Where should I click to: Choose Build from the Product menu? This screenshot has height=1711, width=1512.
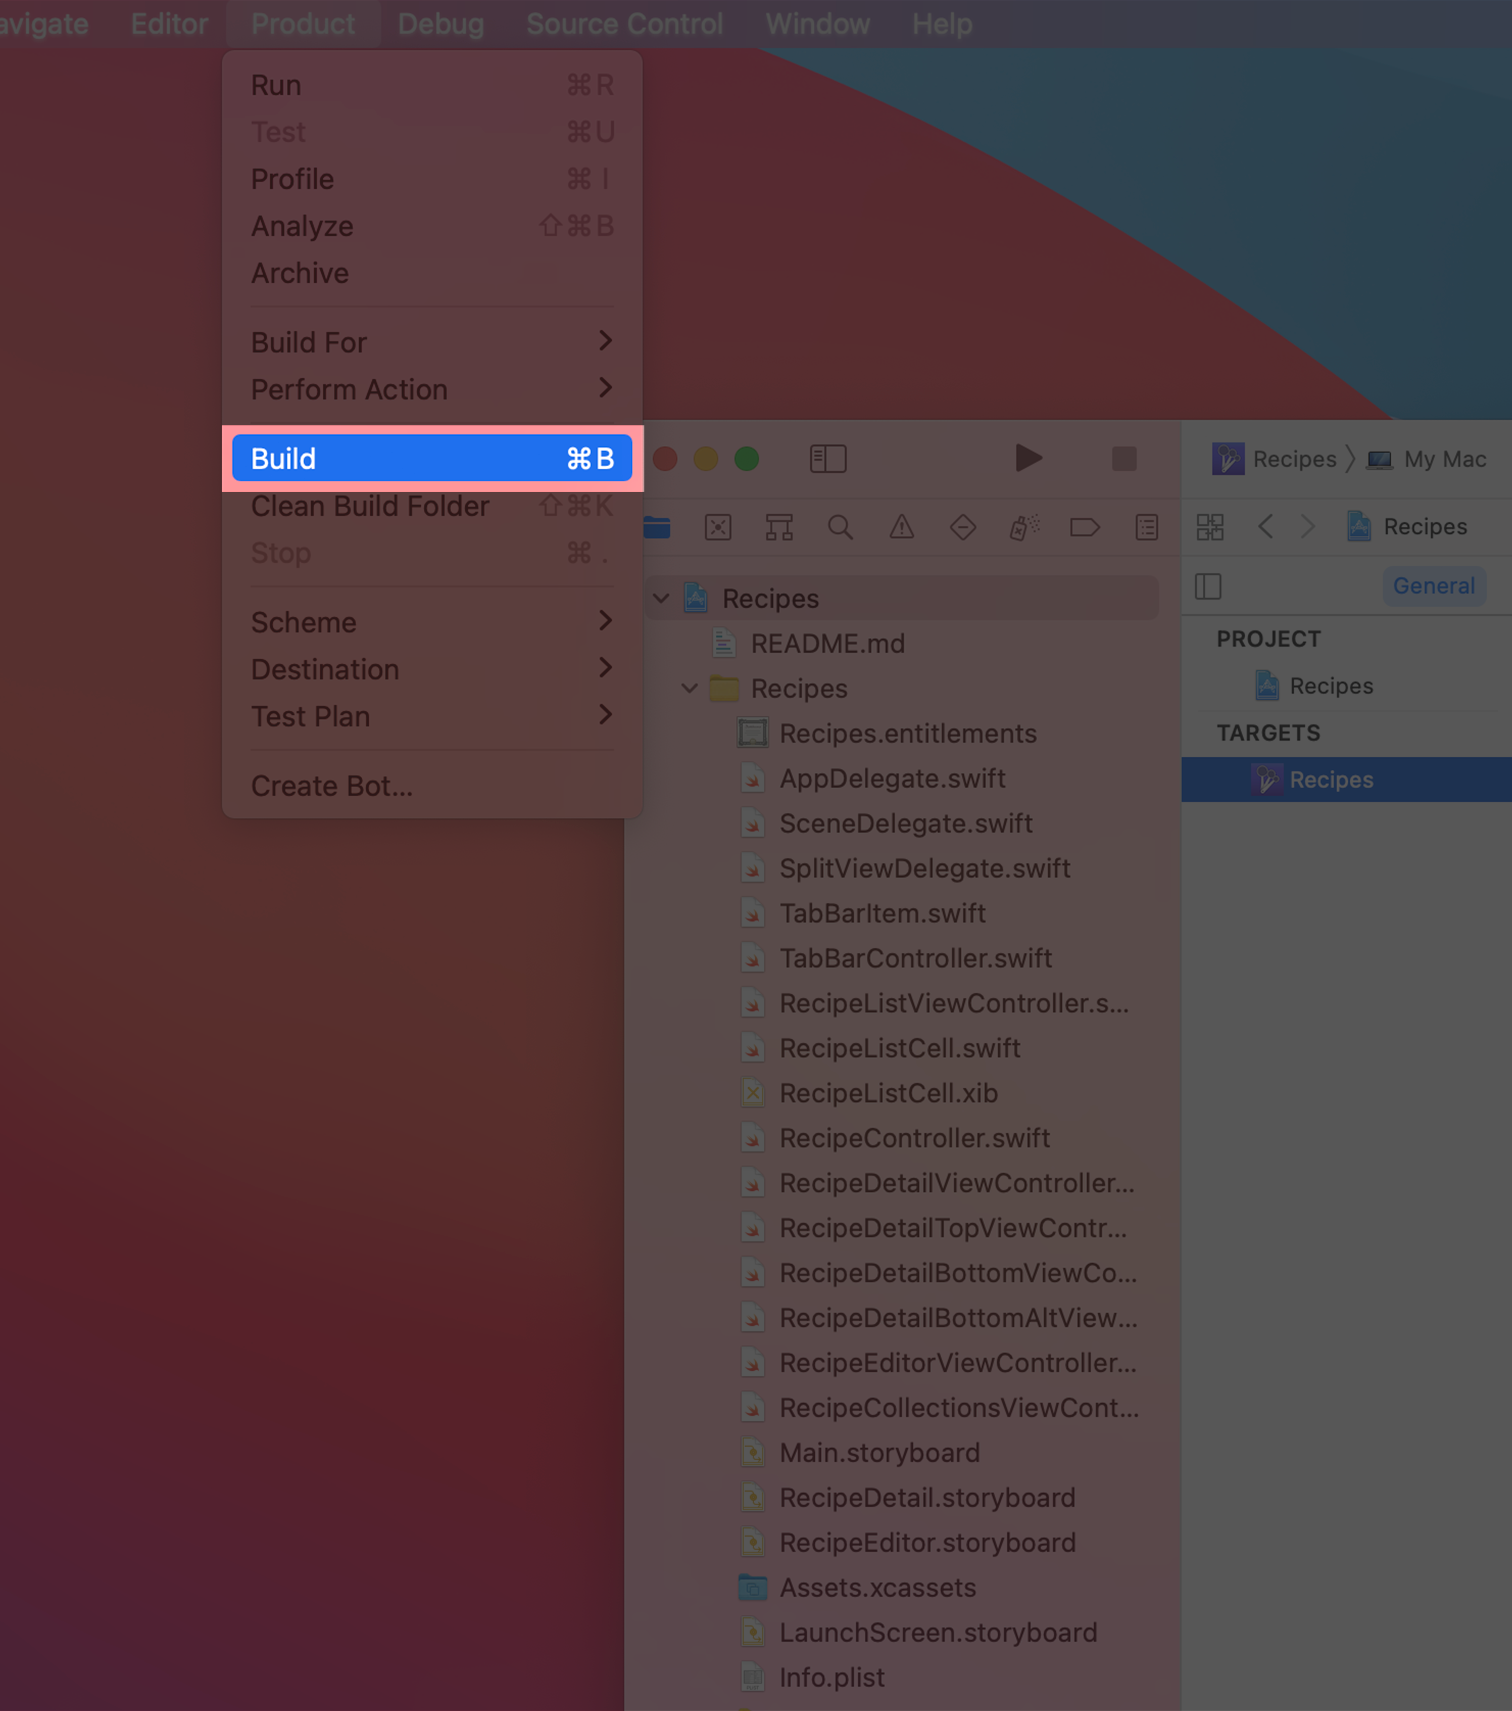click(431, 459)
